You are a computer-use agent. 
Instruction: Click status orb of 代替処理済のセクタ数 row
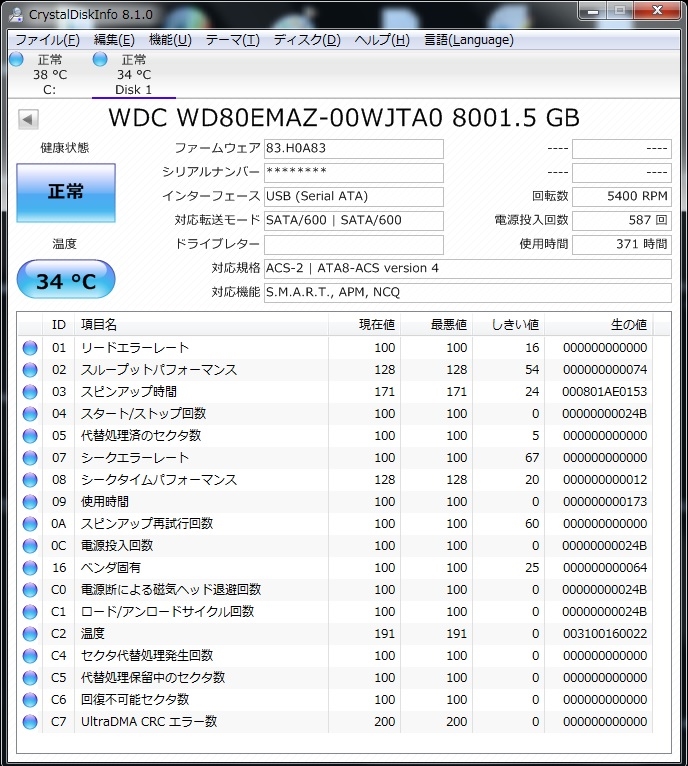[30, 436]
